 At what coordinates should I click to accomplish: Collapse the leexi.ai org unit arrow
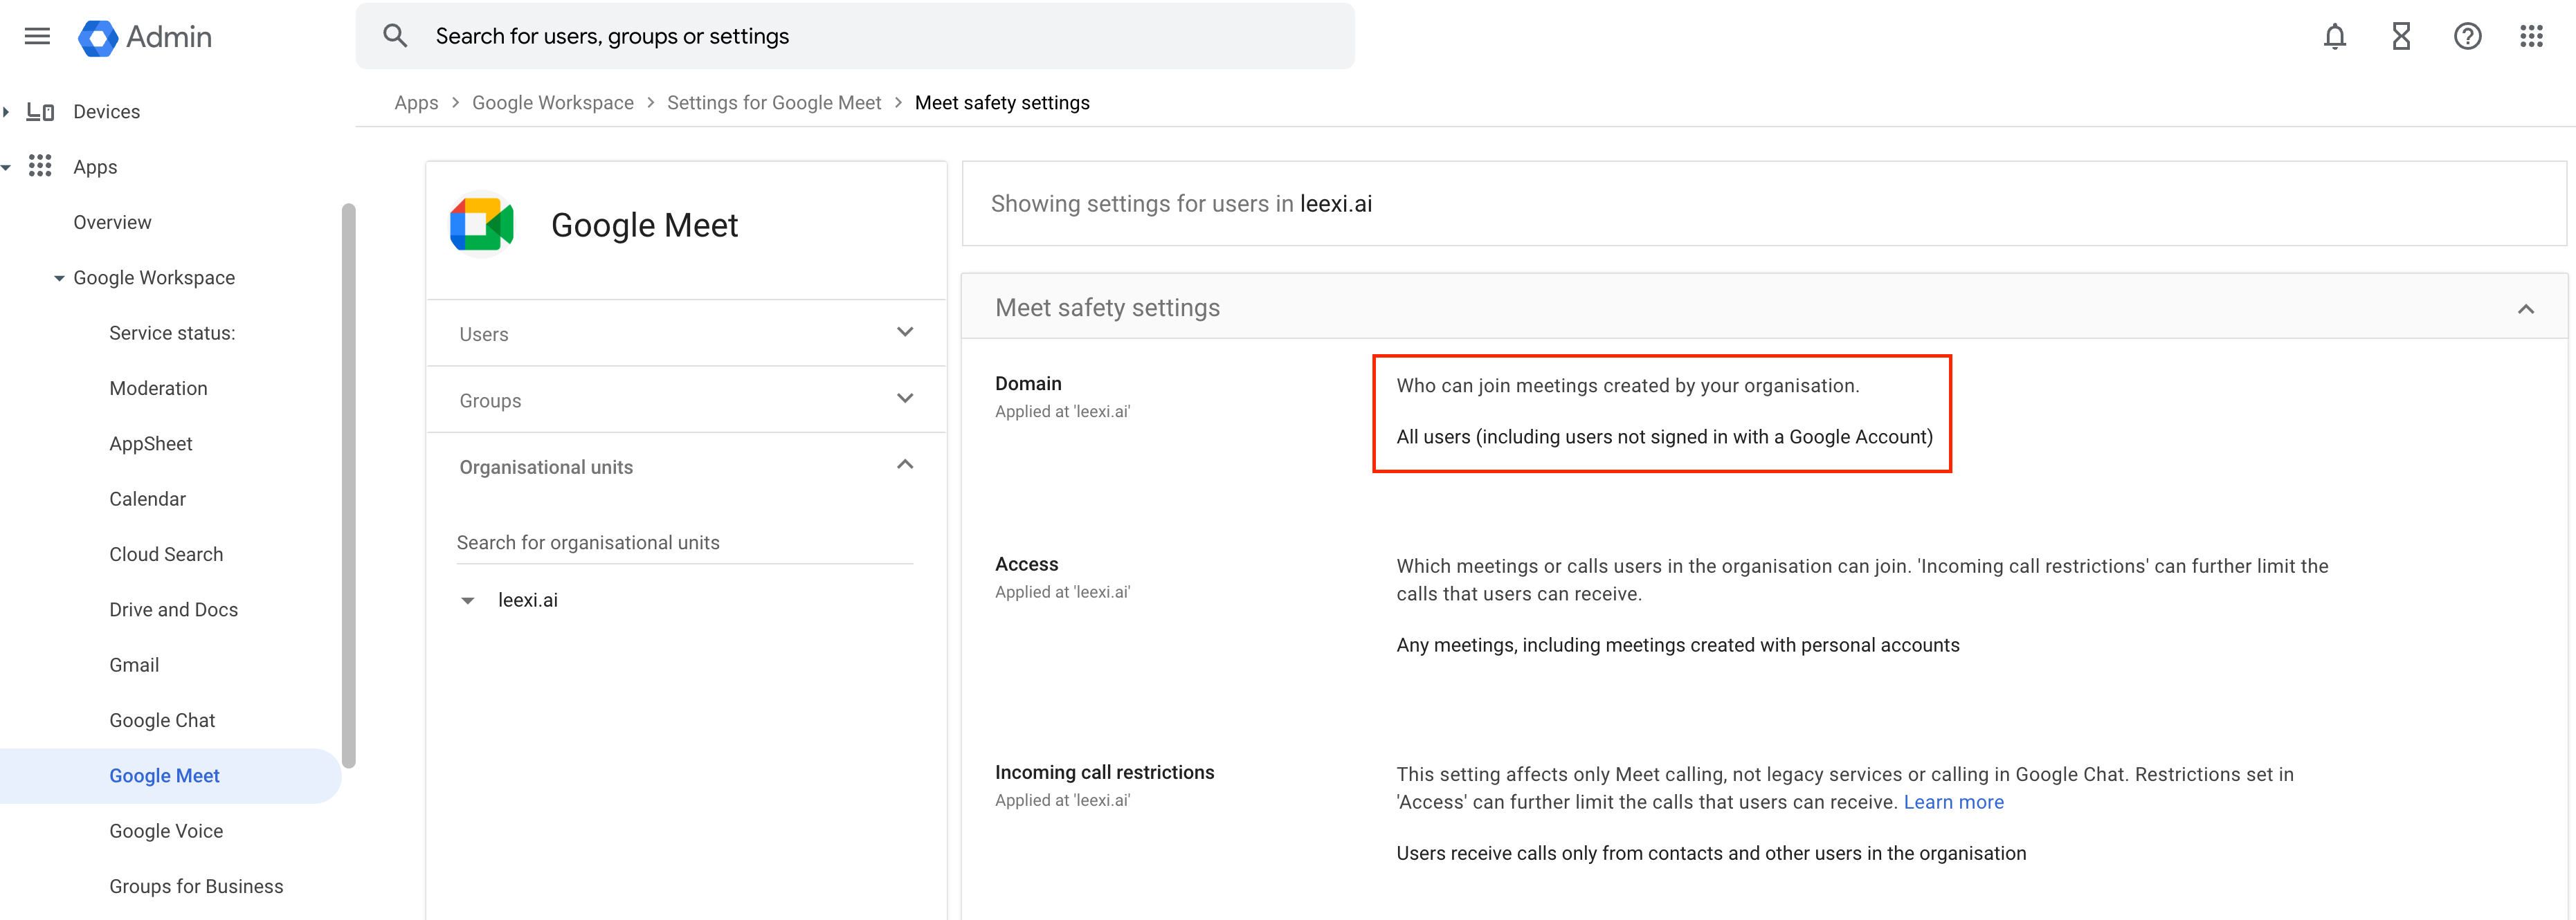click(467, 601)
